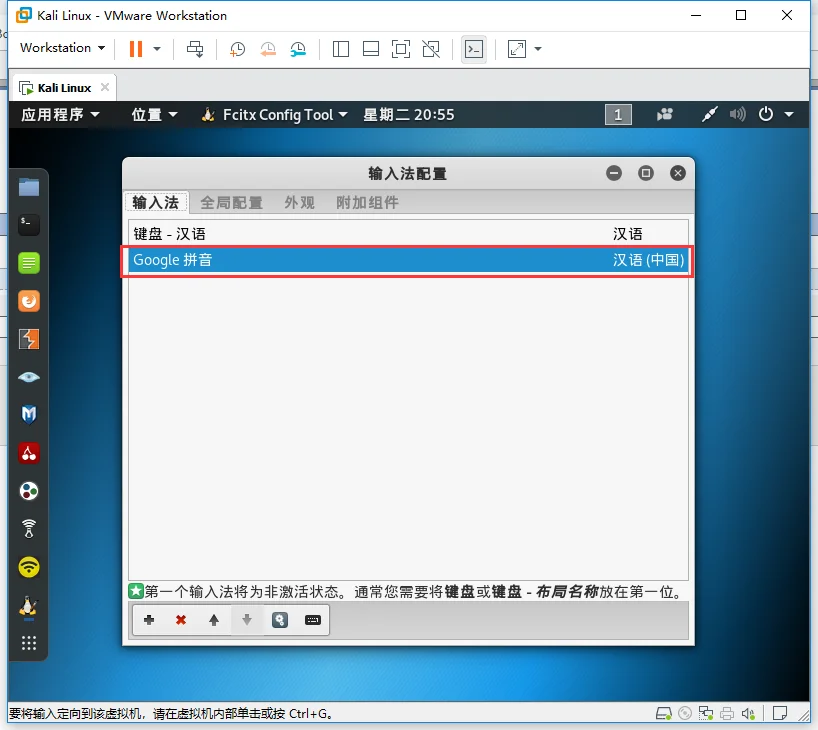This screenshot has height=730, width=818.
Task: Remove selected input method with red X
Action: (181, 620)
